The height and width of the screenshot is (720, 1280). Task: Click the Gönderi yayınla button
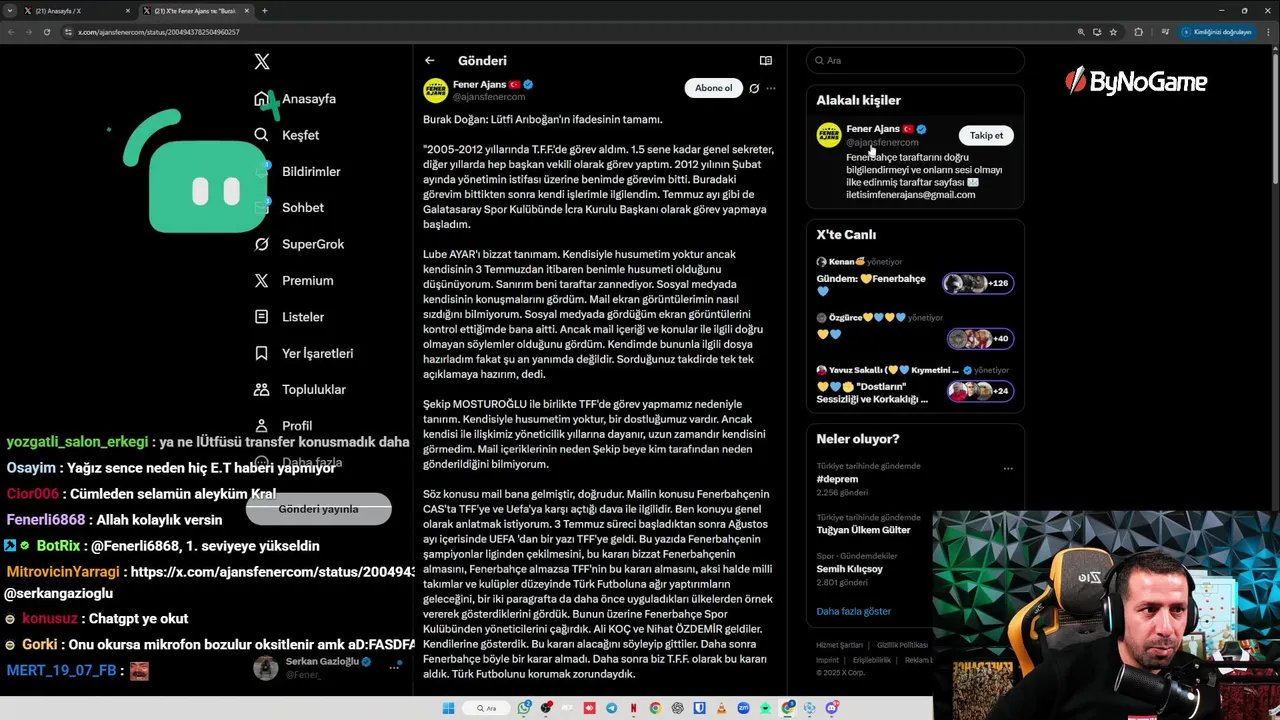click(x=318, y=509)
